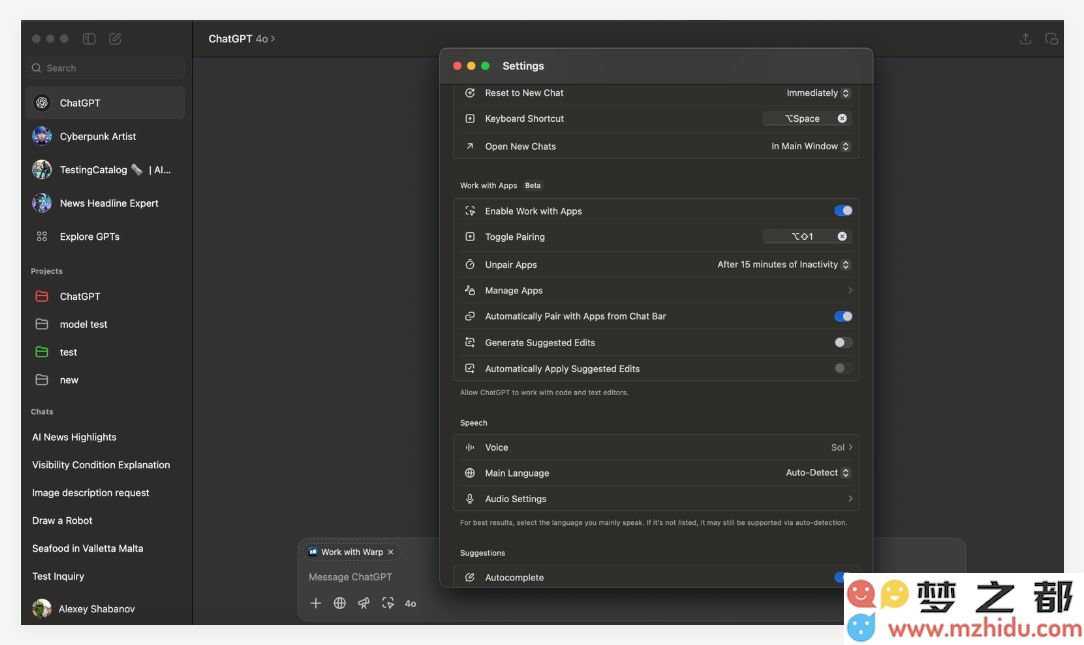This screenshot has height=645, width=1084.
Task: Click the Cyberpunk Artist GPT avatar
Action: point(41,136)
